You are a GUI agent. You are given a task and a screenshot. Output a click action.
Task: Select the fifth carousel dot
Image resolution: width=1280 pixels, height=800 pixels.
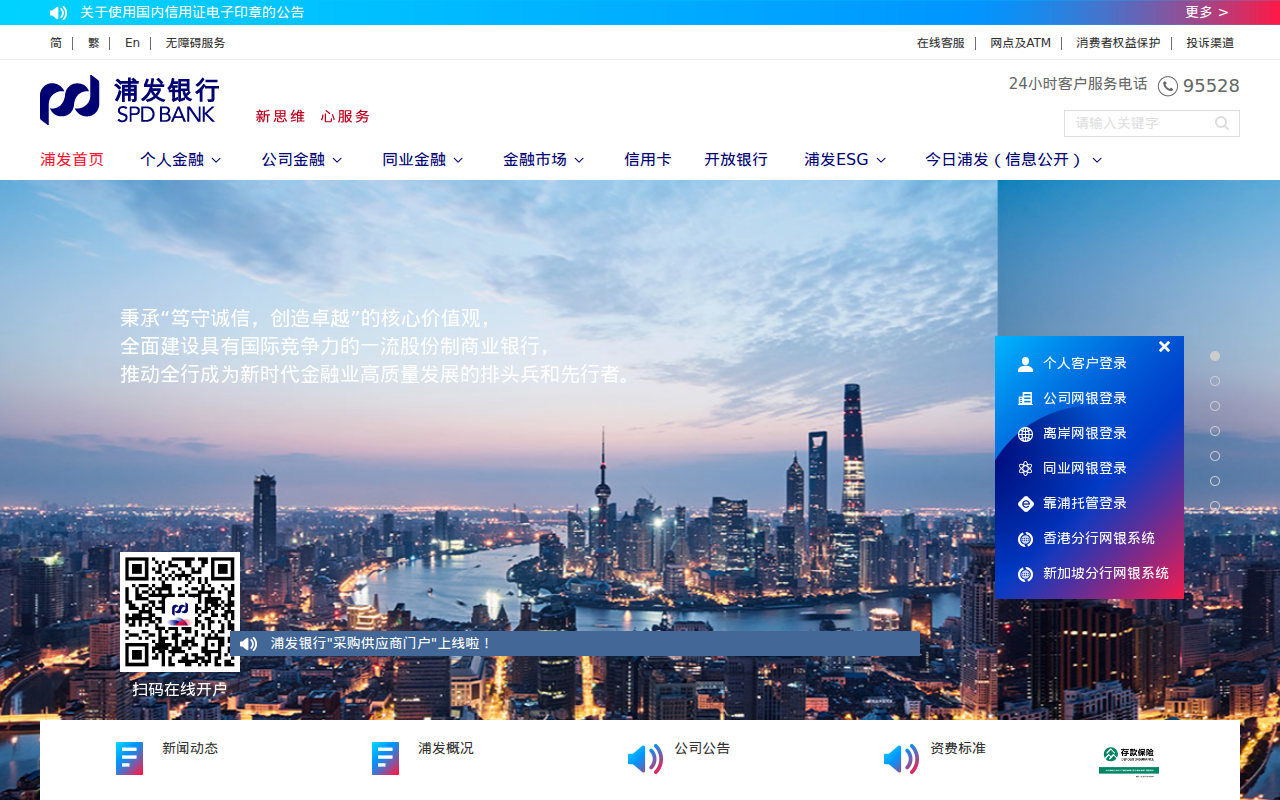1215,456
